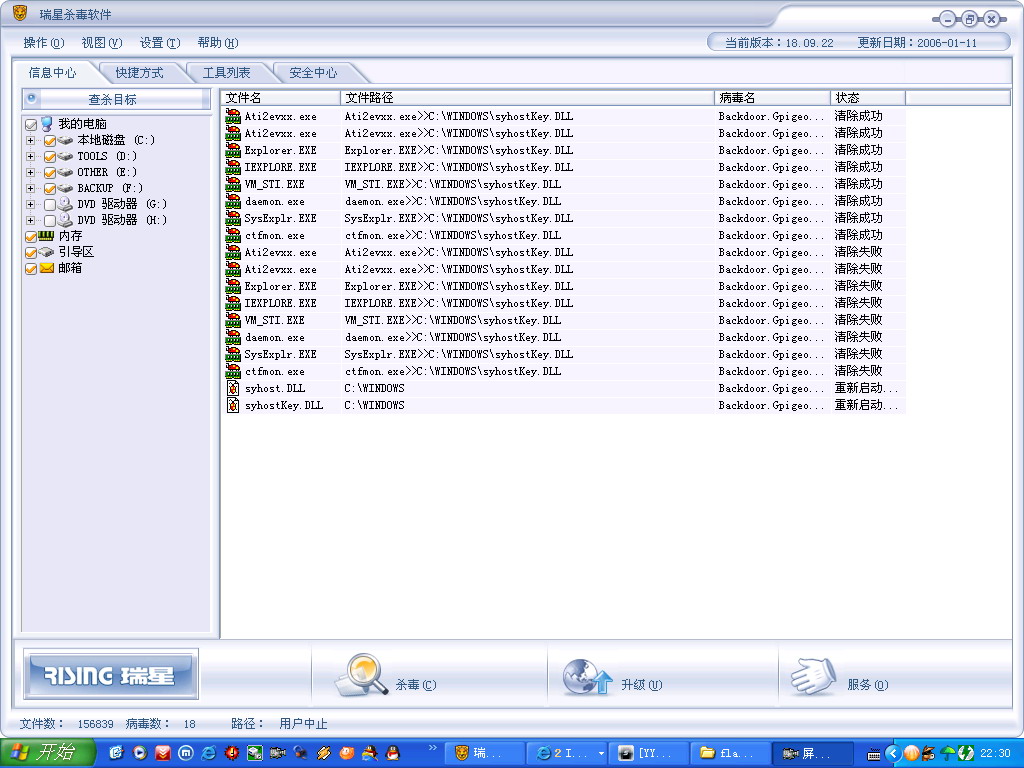
Task: Click the 升级 globe upgrade icon
Action: (x=587, y=677)
